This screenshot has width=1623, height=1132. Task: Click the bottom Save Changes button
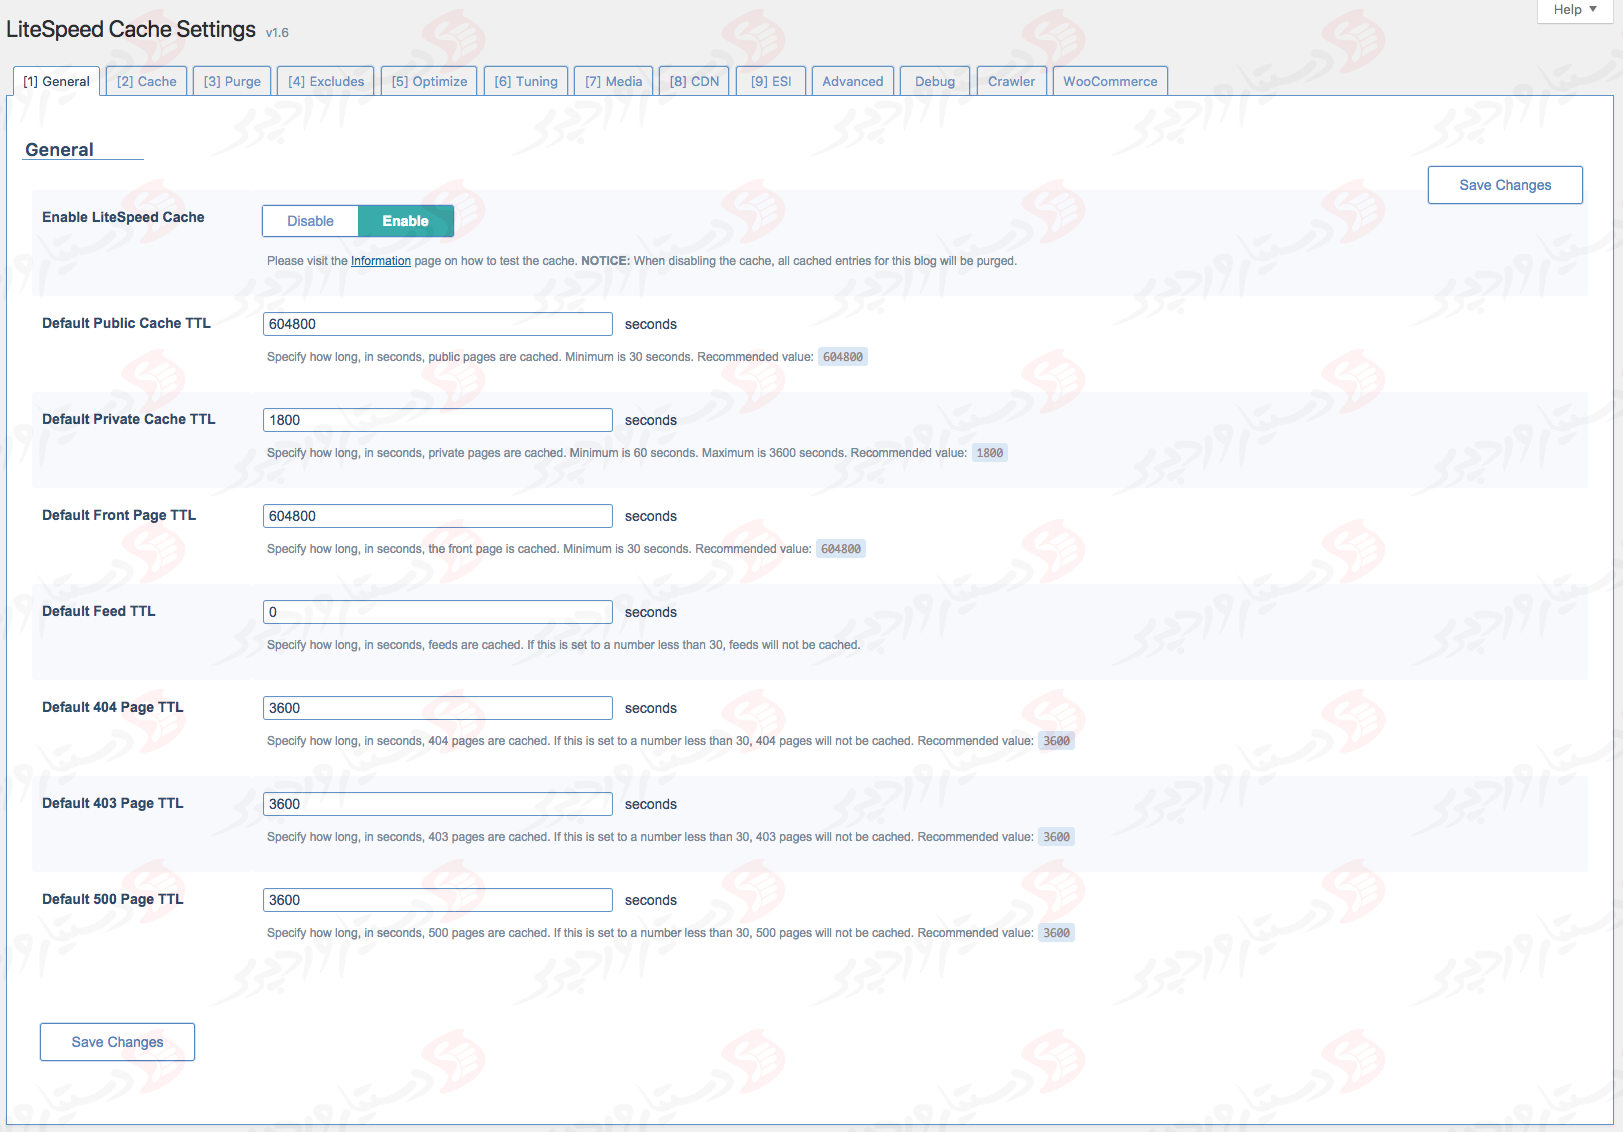pos(117,1042)
